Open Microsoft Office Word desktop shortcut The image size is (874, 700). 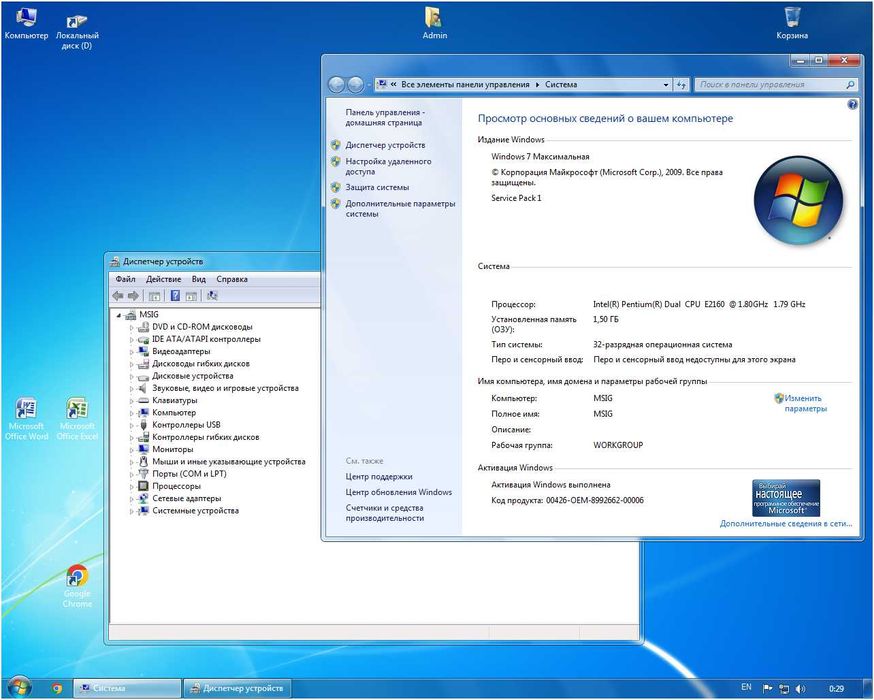pos(26,419)
